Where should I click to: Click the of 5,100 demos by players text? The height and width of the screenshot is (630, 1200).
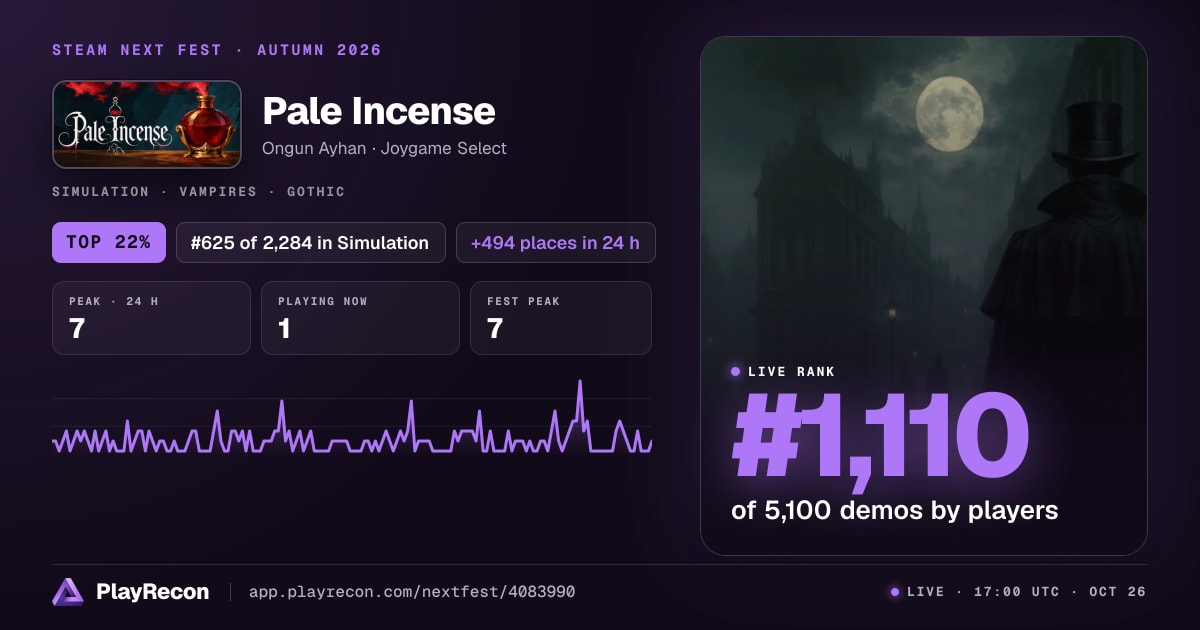coord(894,510)
